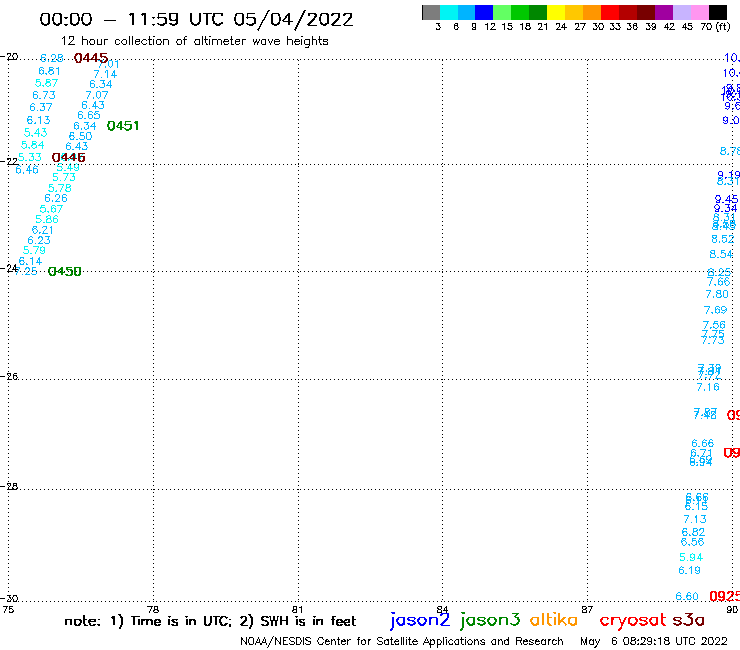Click the 7.80 wave height value

717,294
